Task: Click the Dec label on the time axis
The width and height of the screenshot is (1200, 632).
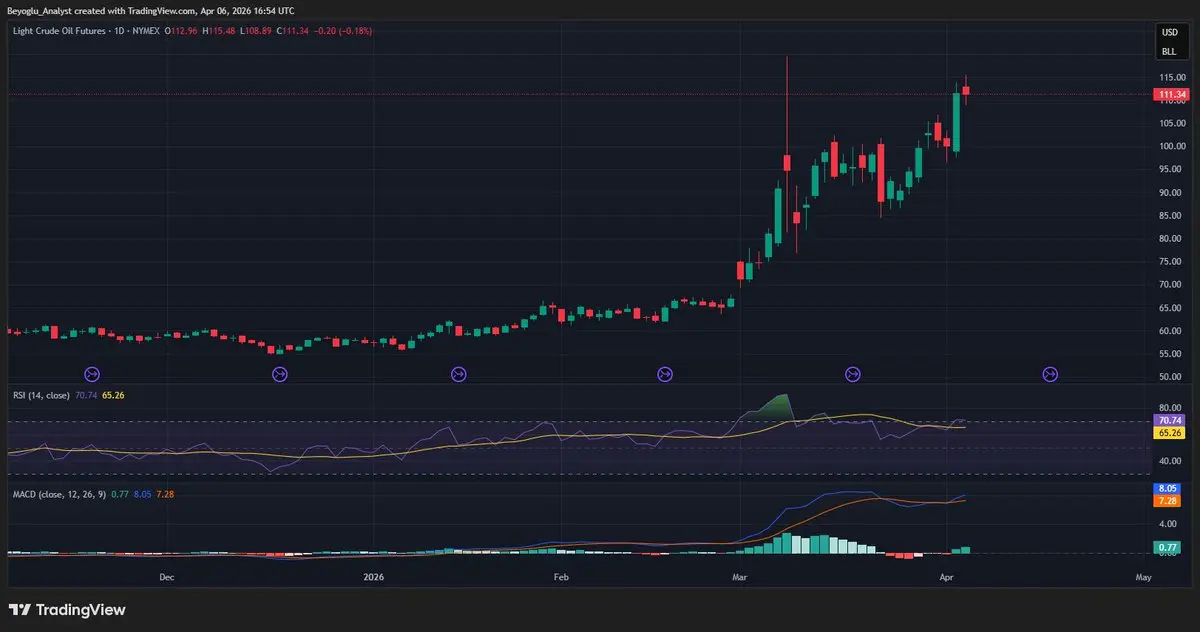Action: [167, 577]
